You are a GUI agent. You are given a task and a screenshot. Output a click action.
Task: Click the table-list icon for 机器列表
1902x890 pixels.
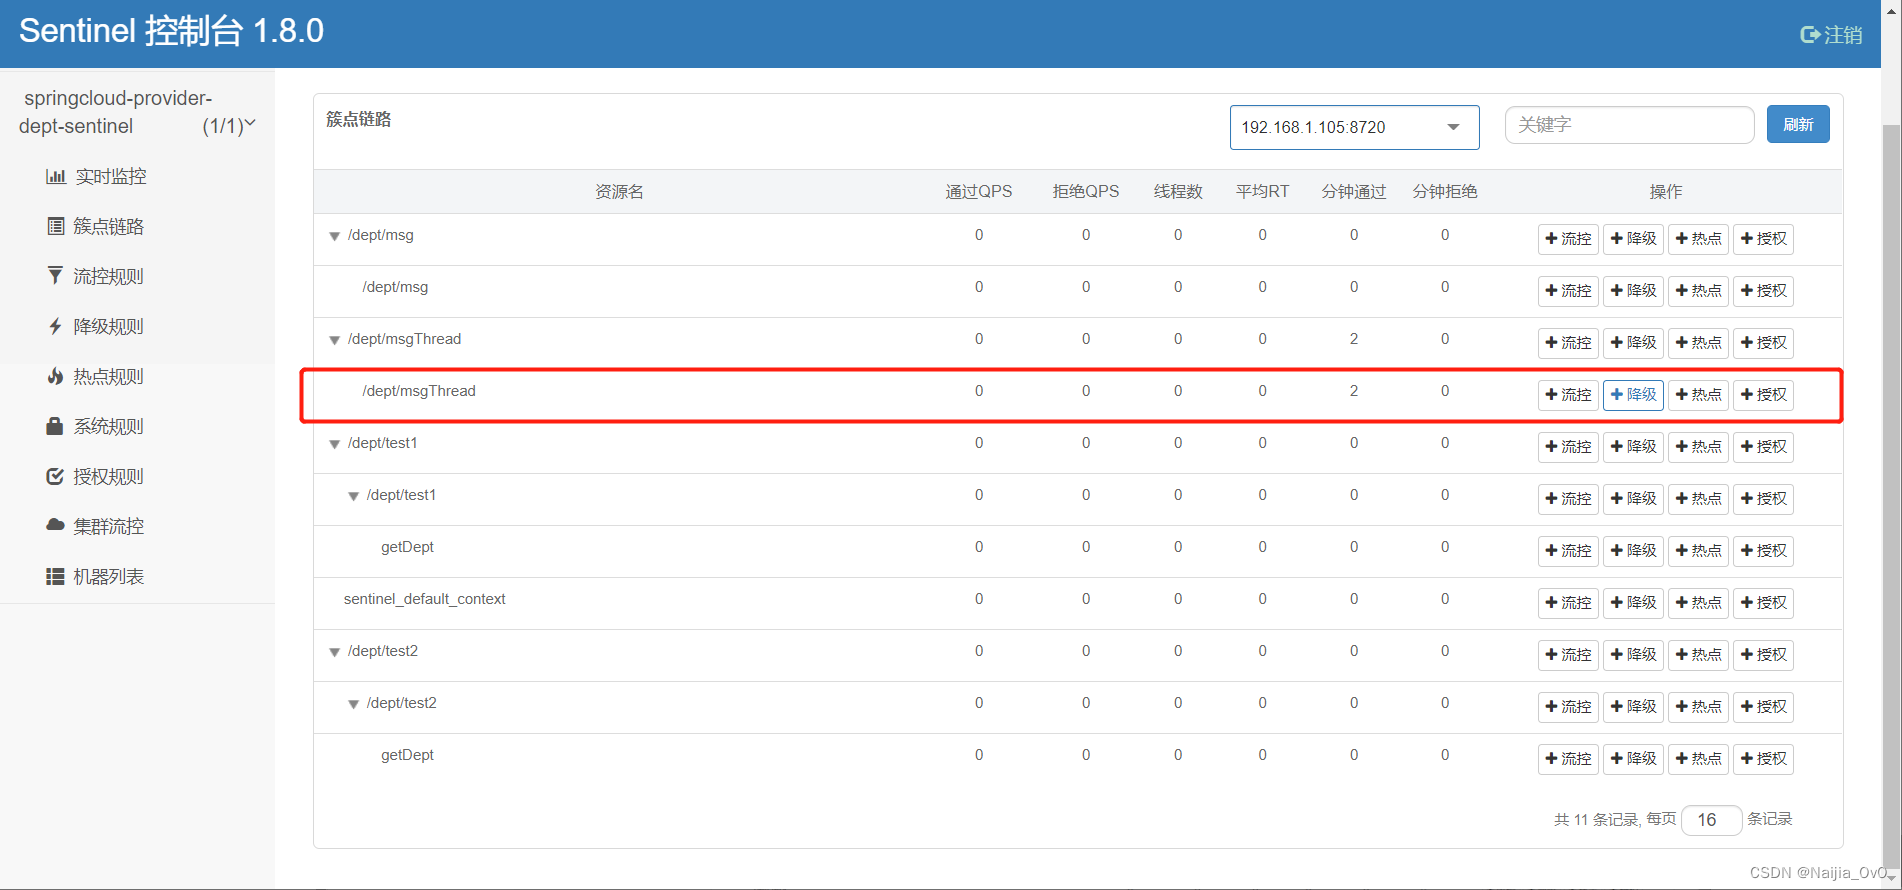(55, 576)
